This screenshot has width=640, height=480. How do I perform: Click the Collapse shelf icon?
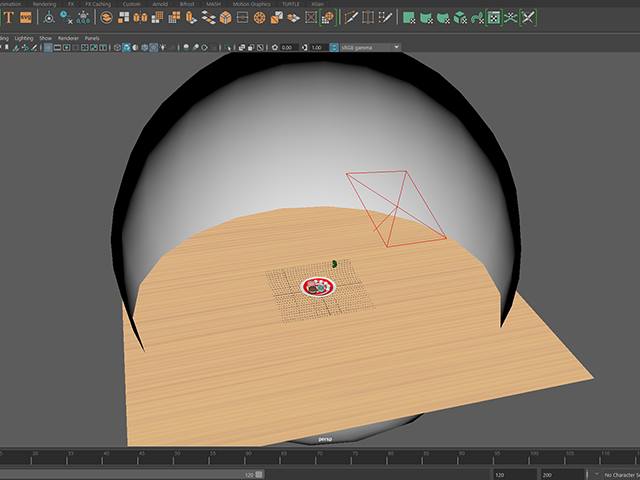242,18
